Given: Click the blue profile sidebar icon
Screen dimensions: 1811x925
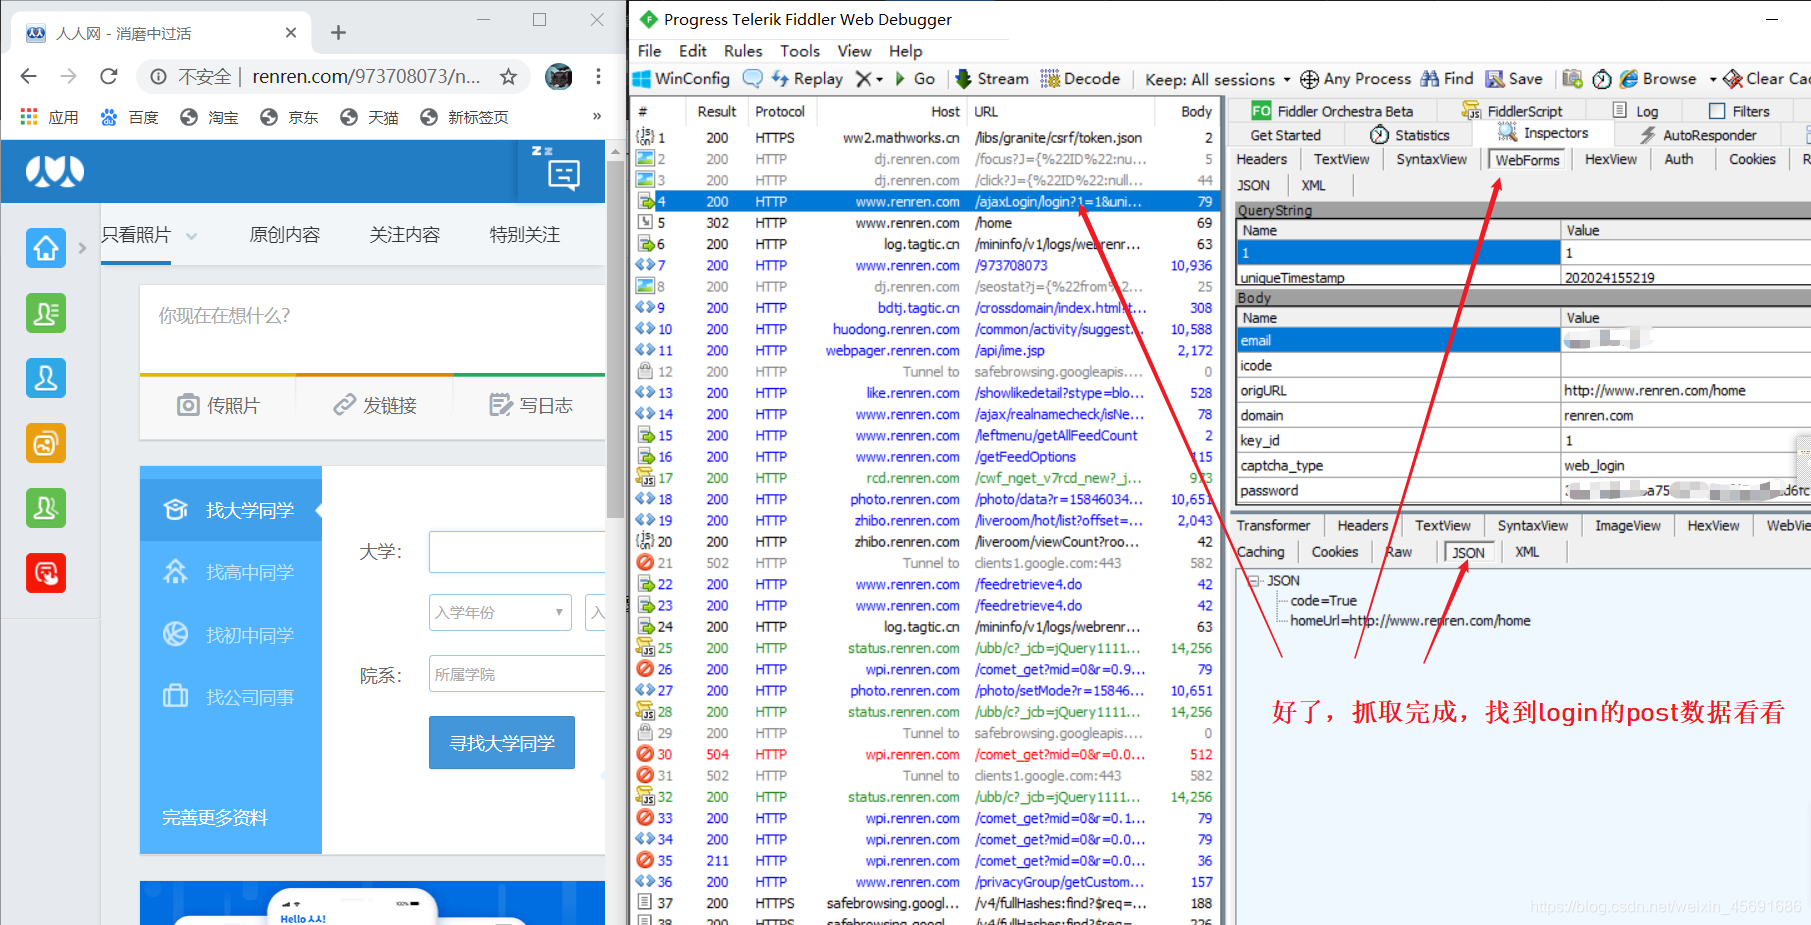Looking at the screenshot, I should coord(46,378).
